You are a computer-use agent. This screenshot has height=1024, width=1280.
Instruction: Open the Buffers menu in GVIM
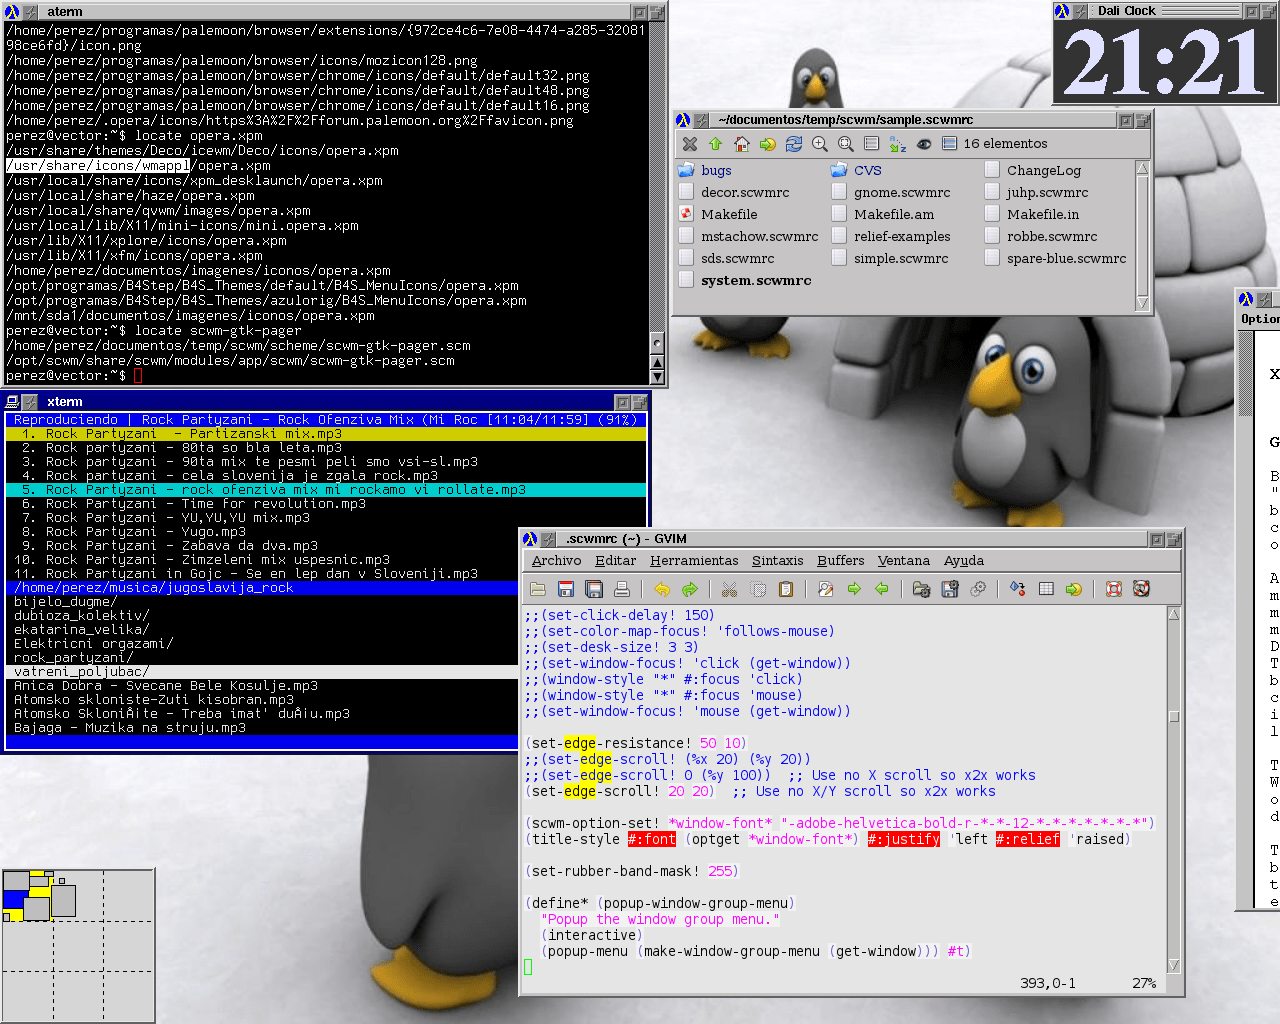pos(840,561)
